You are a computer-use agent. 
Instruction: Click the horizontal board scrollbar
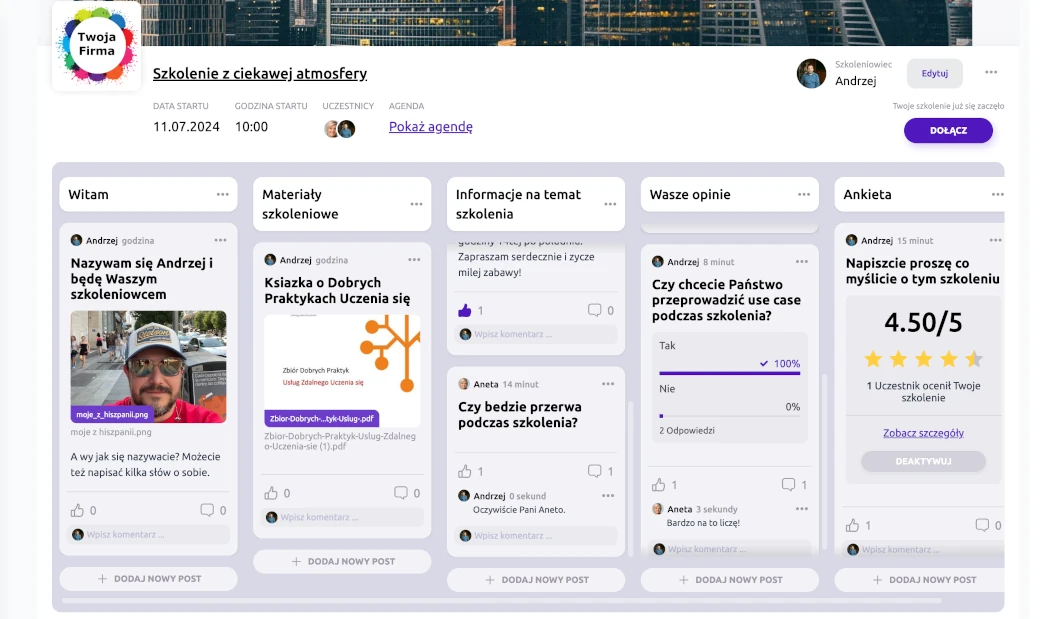[x=502, y=601]
